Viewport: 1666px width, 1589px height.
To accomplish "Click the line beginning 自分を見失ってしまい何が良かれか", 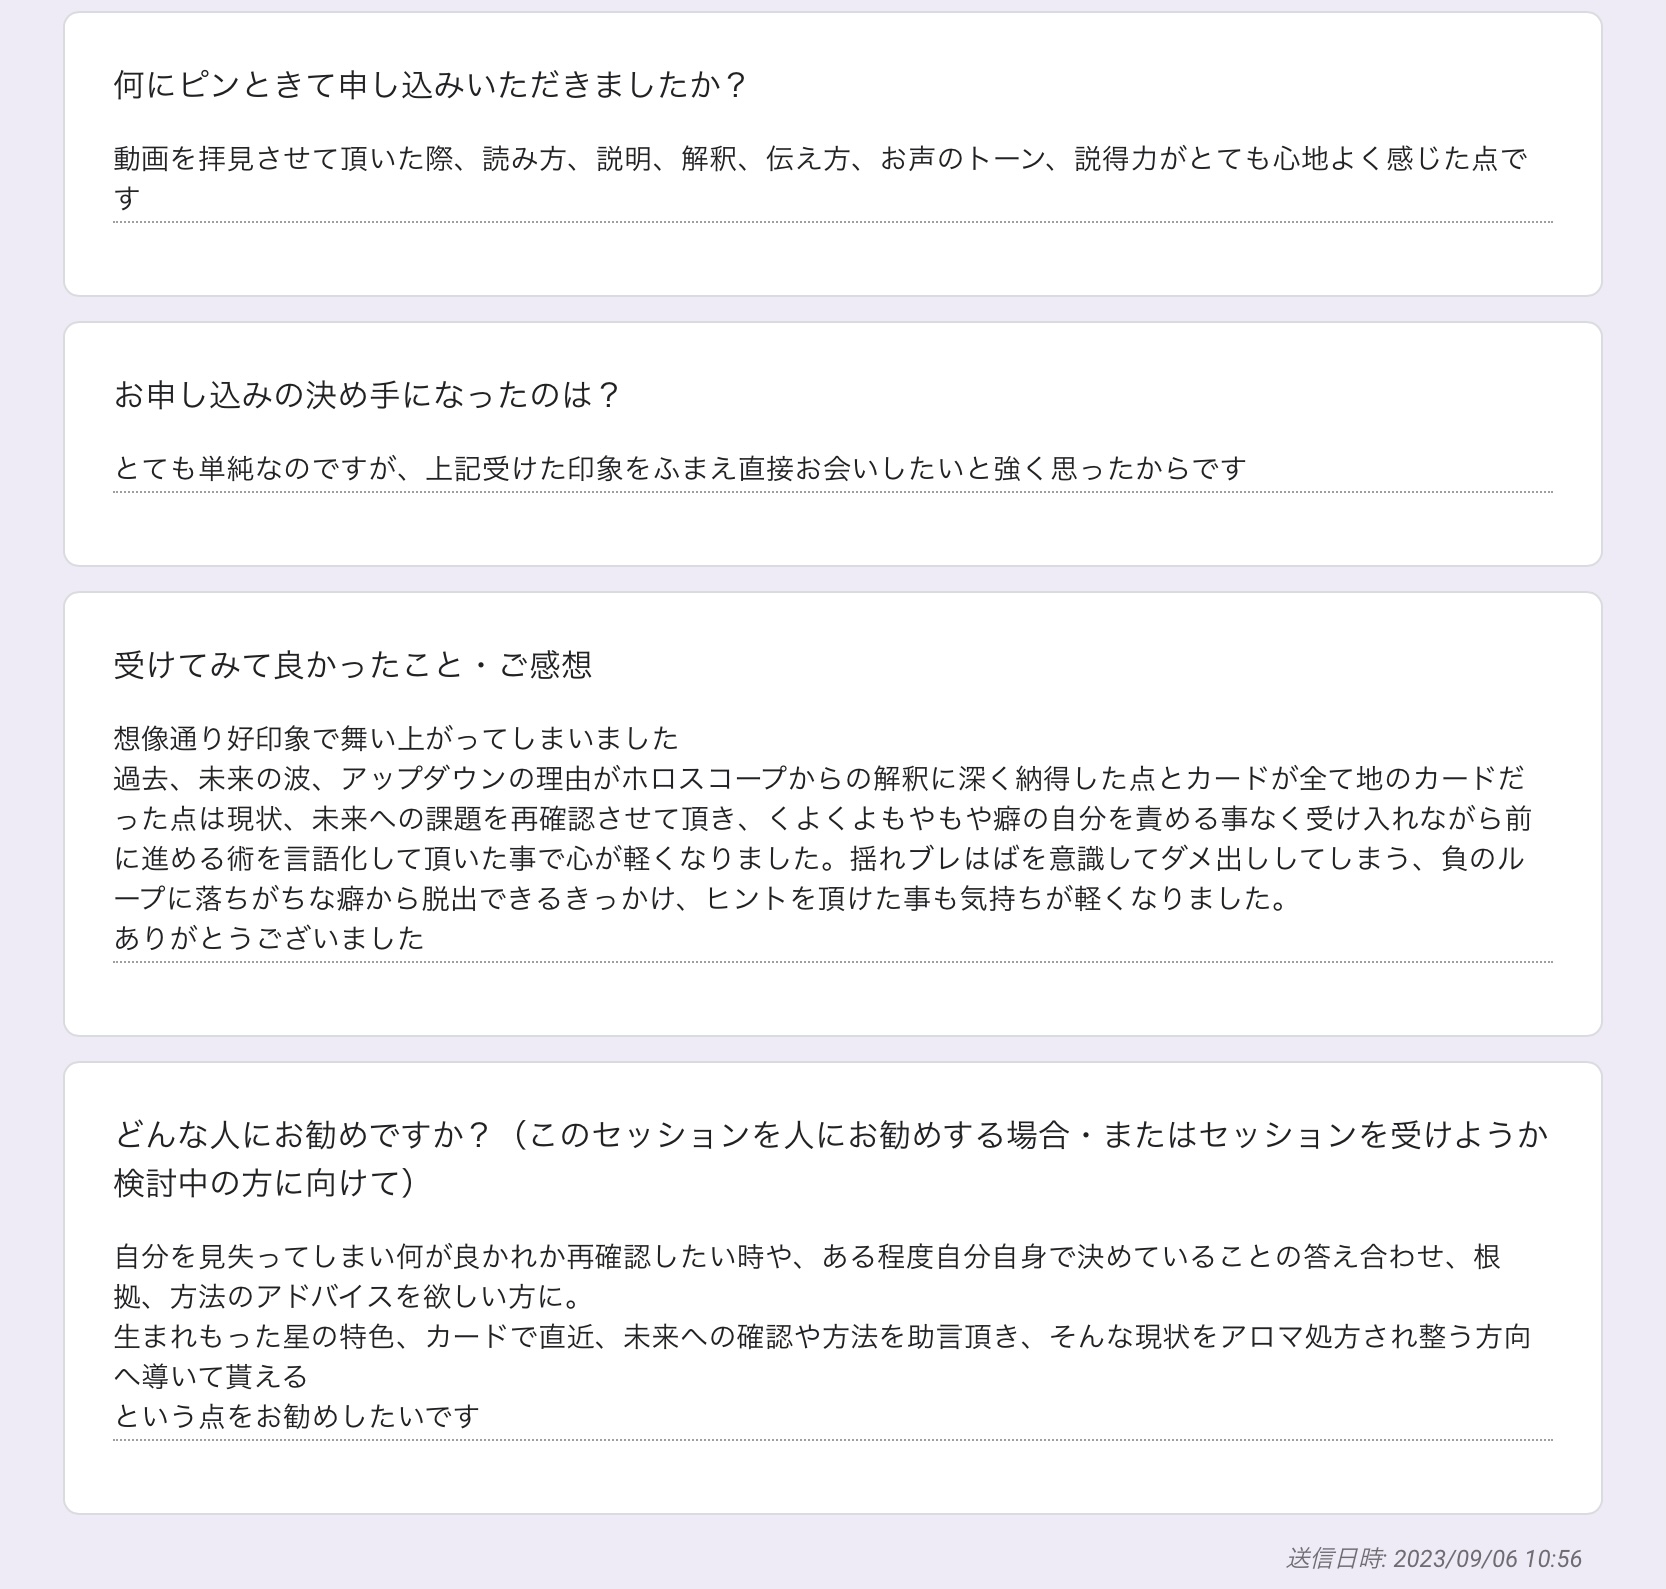I will pos(808,1257).
